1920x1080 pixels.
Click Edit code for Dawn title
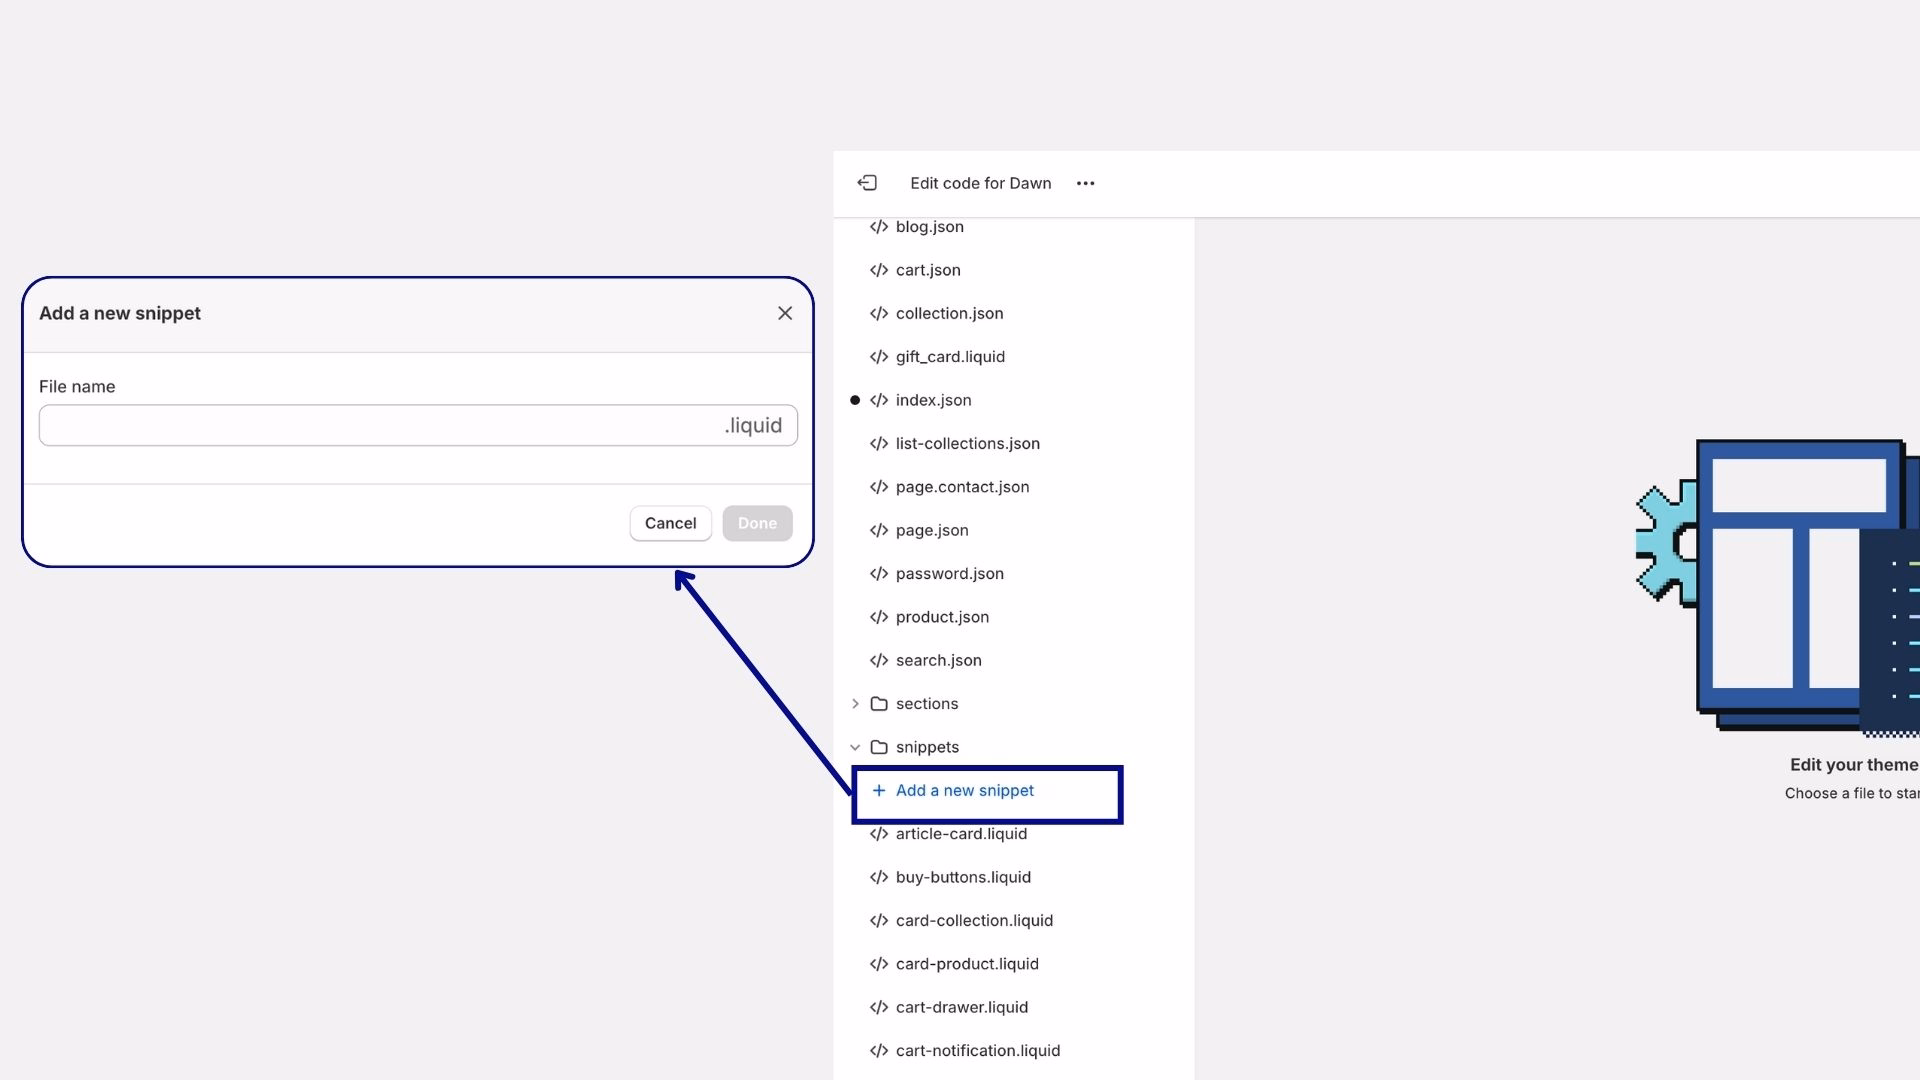tap(980, 183)
